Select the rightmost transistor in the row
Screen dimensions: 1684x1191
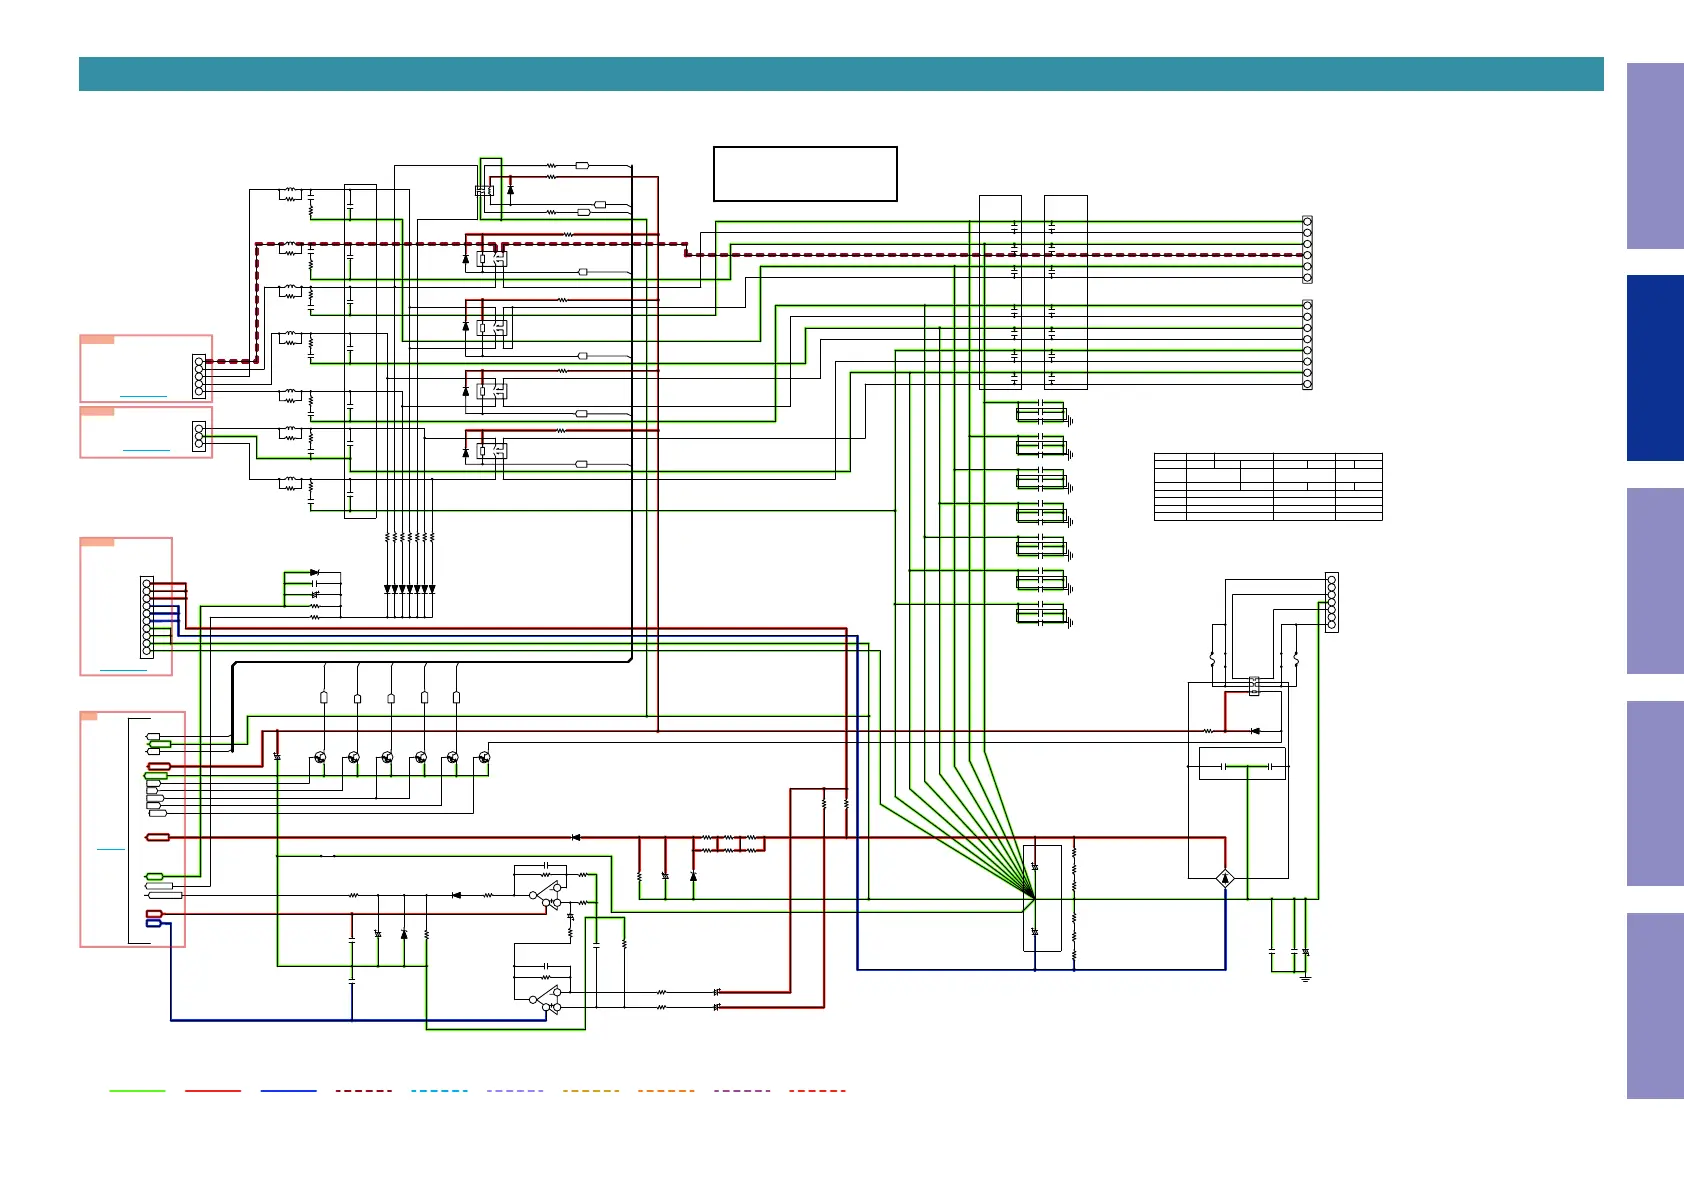(484, 758)
